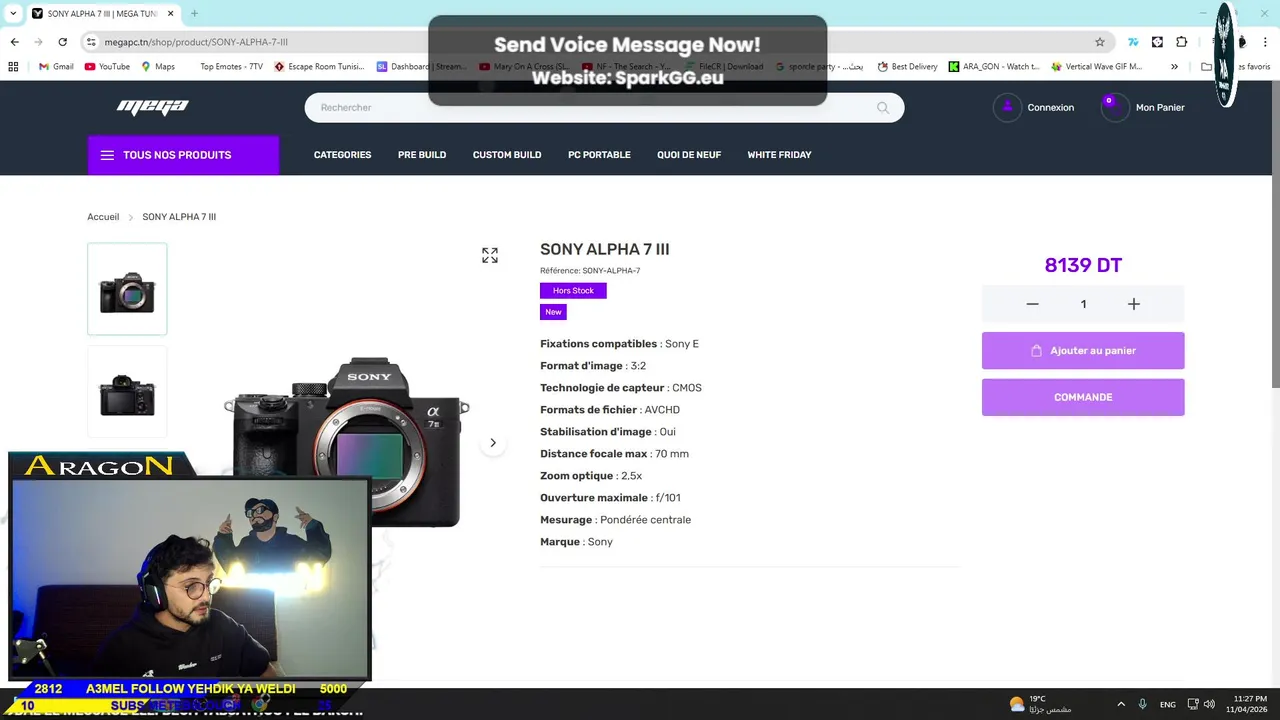Image resolution: width=1280 pixels, height=720 pixels.
Task: Click the address bar URL
Action: tap(196, 42)
